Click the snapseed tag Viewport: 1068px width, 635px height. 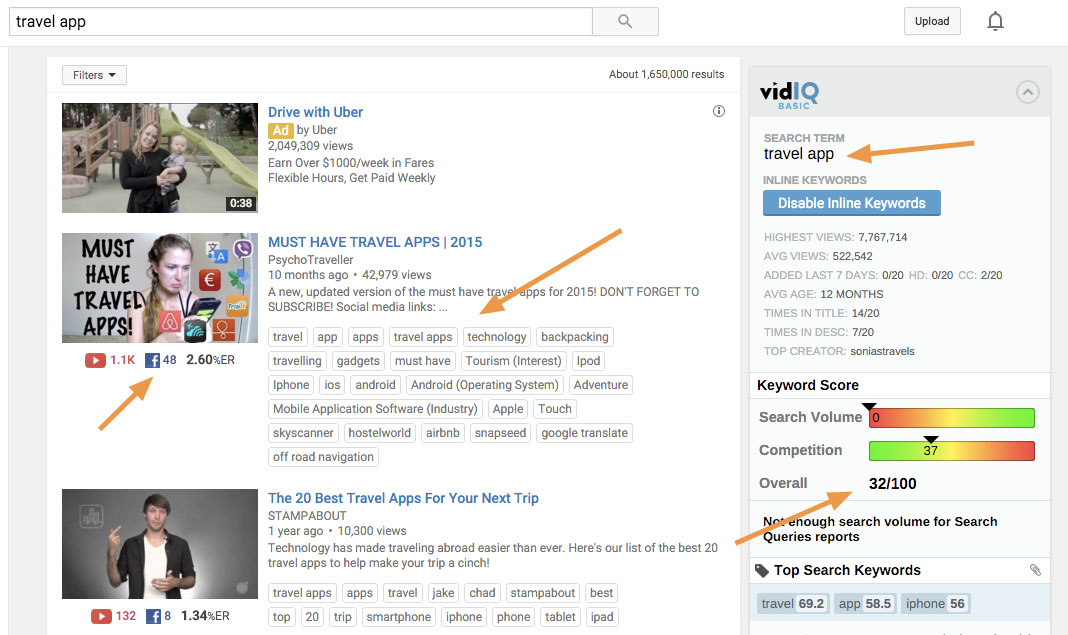point(501,433)
